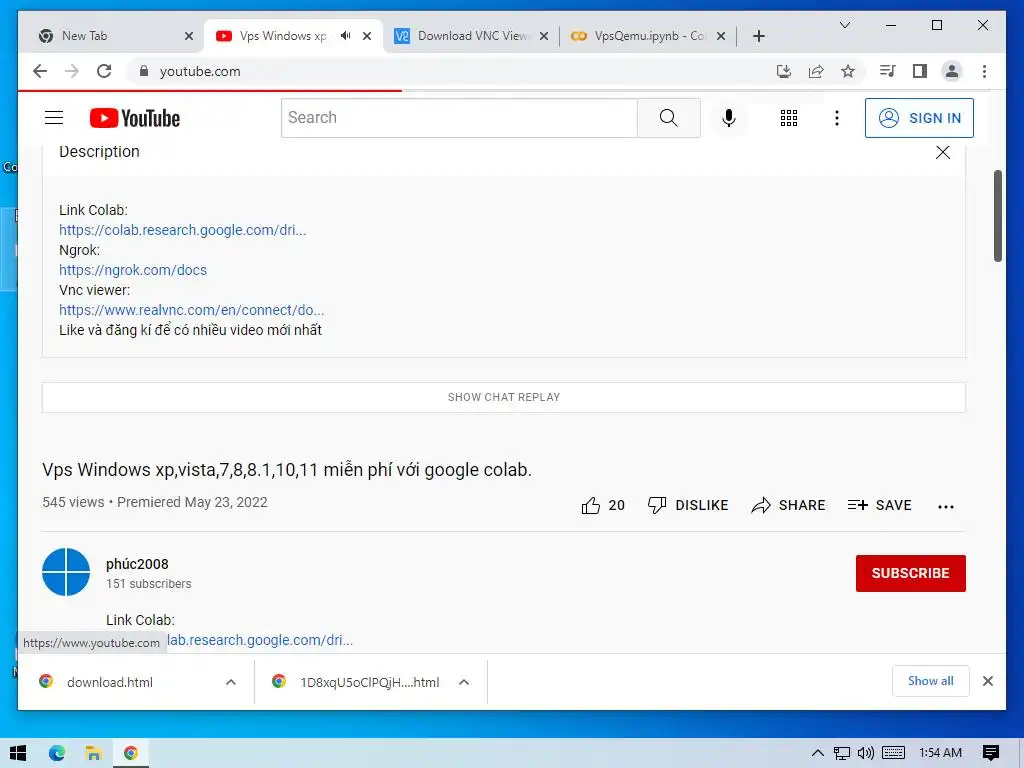The height and width of the screenshot is (768, 1024).
Task: Open the Windows Start menu
Action: click(18, 753)
